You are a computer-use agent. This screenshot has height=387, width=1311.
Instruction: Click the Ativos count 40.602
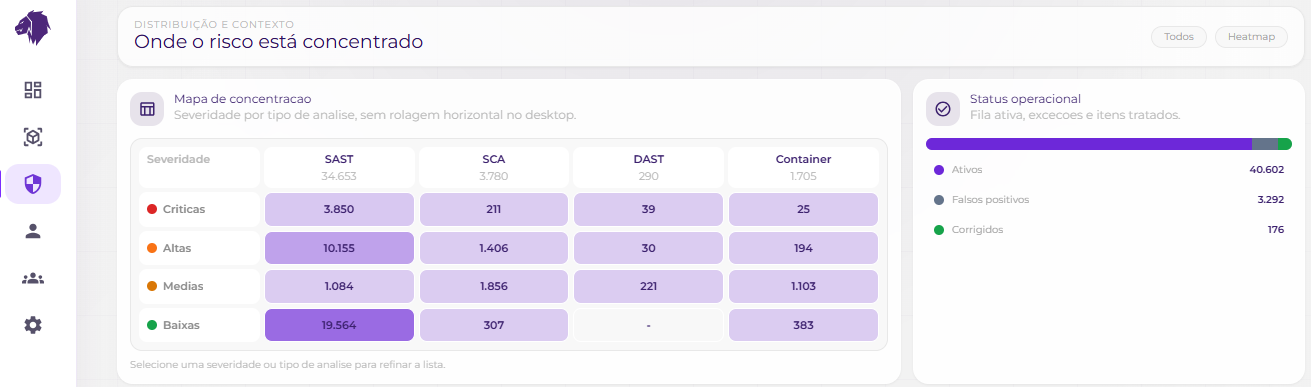[x=1266, y=169]
